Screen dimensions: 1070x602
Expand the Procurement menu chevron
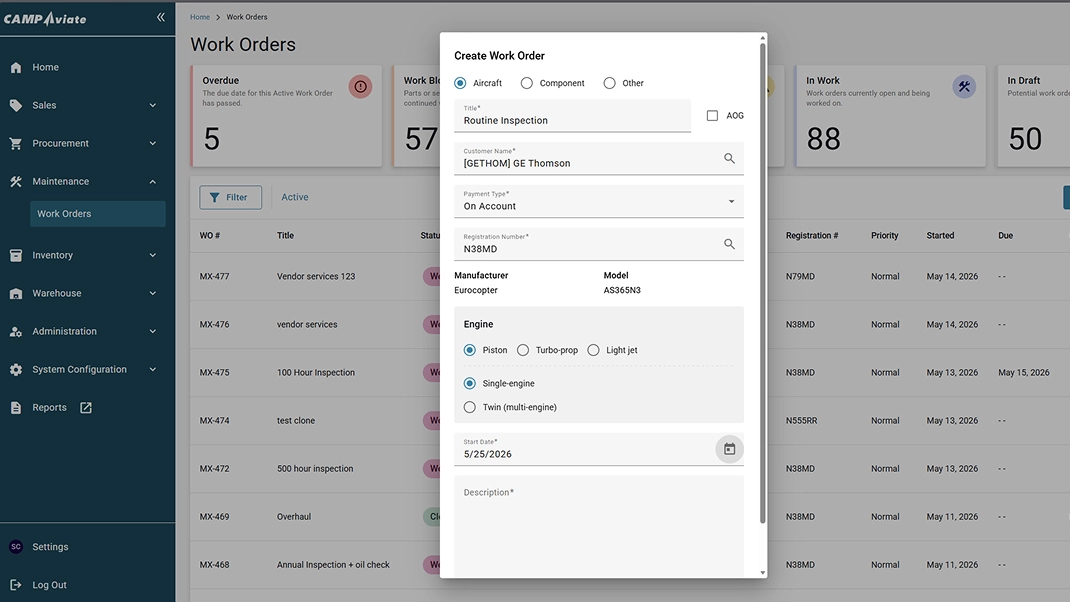point(153,143)
